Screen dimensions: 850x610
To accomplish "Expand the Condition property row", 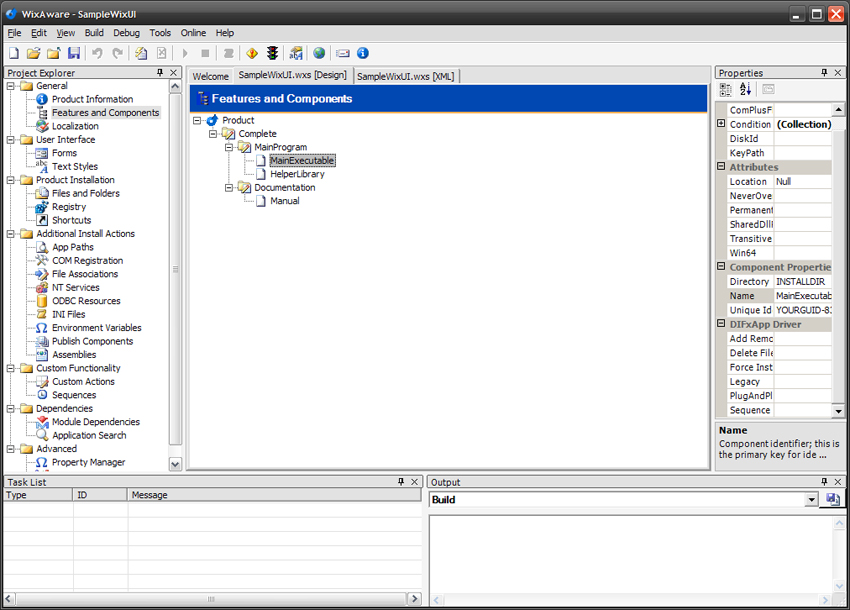I will tap(721, 124).
